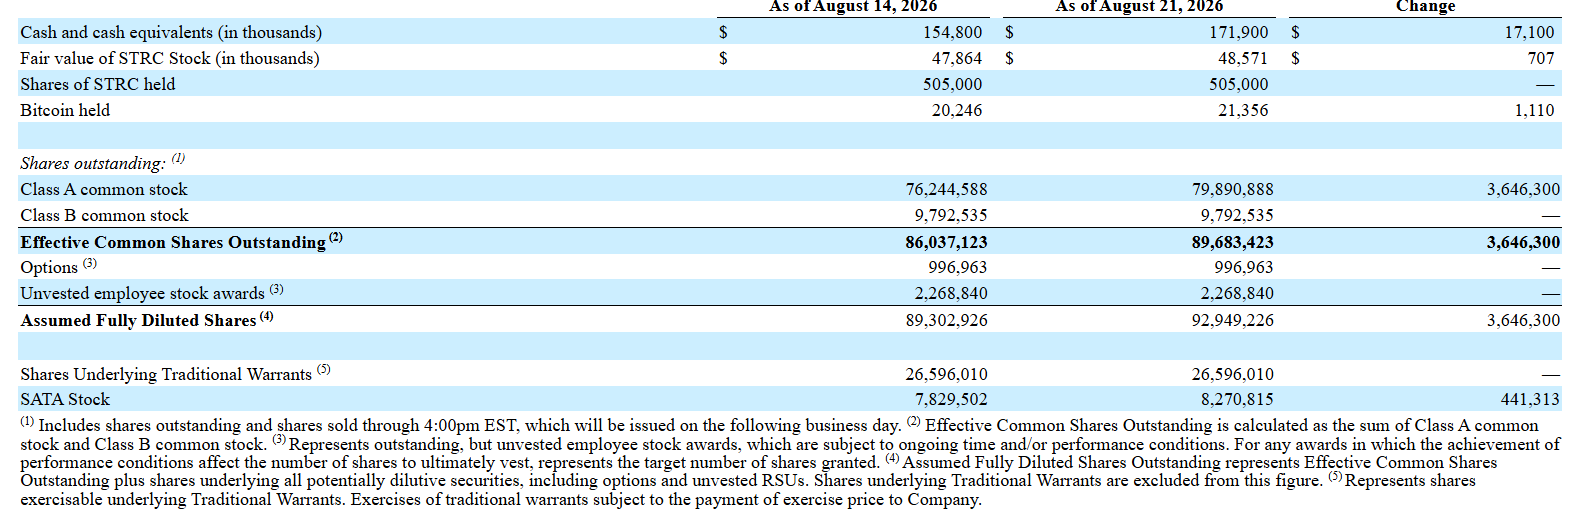Select the STRC change value 707

(1541, 58)
